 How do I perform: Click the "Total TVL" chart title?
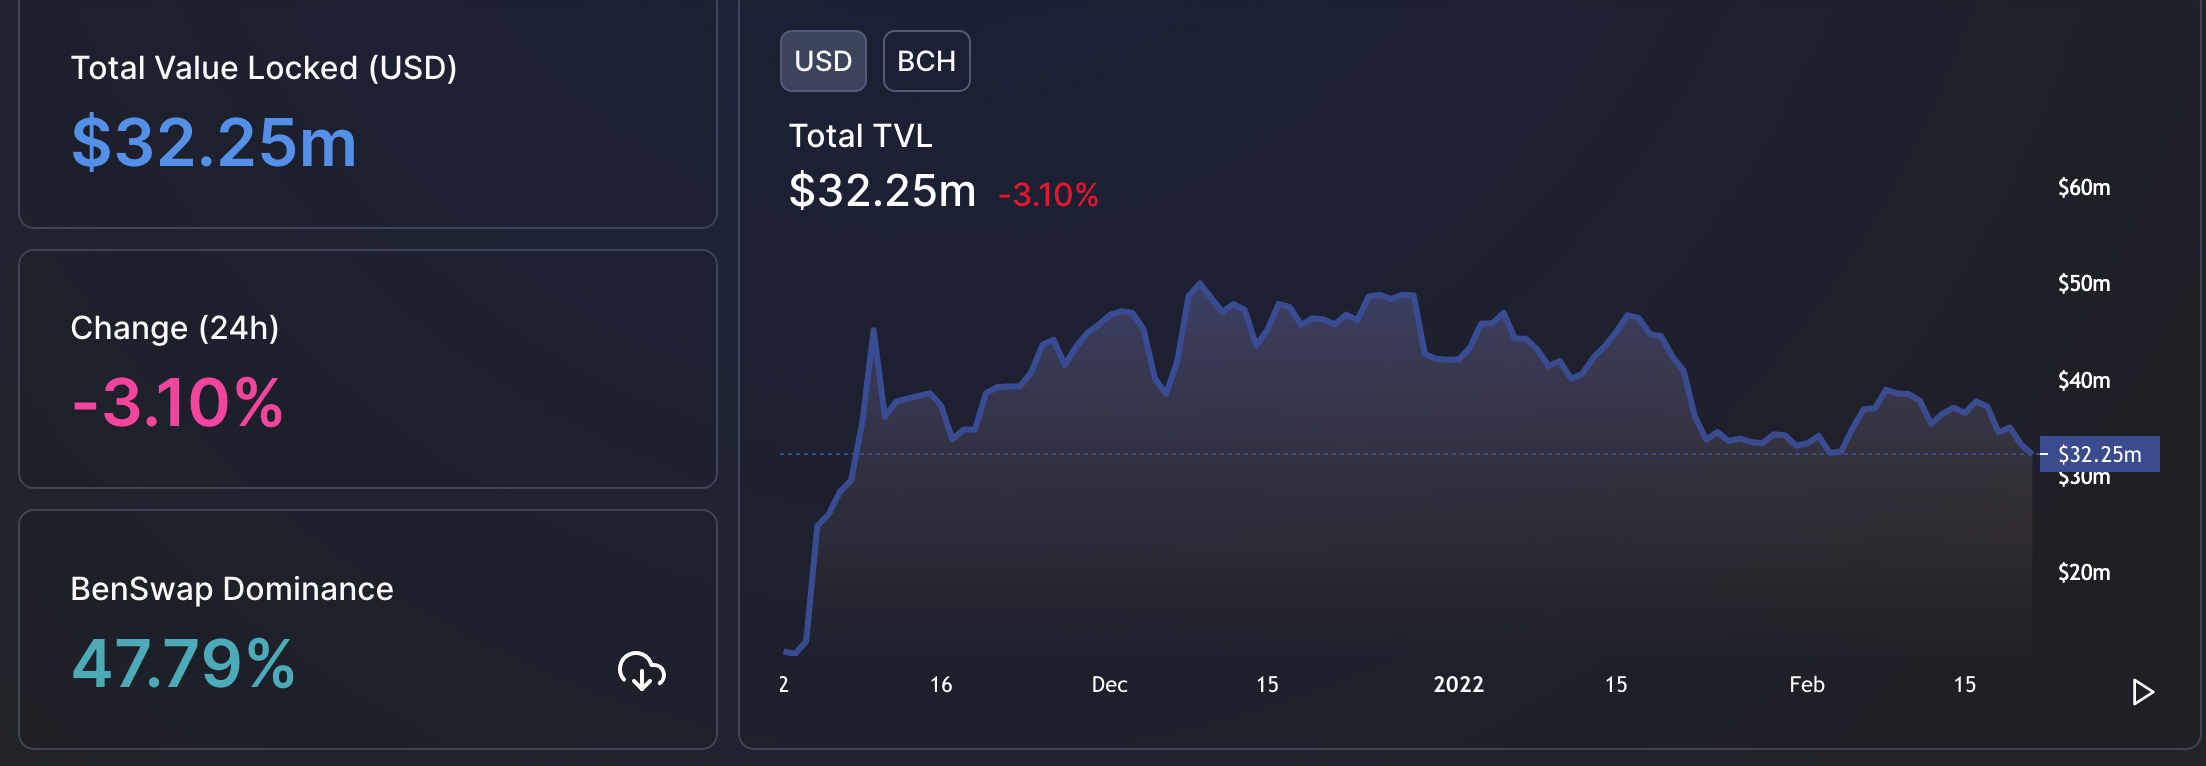point(861,136)
